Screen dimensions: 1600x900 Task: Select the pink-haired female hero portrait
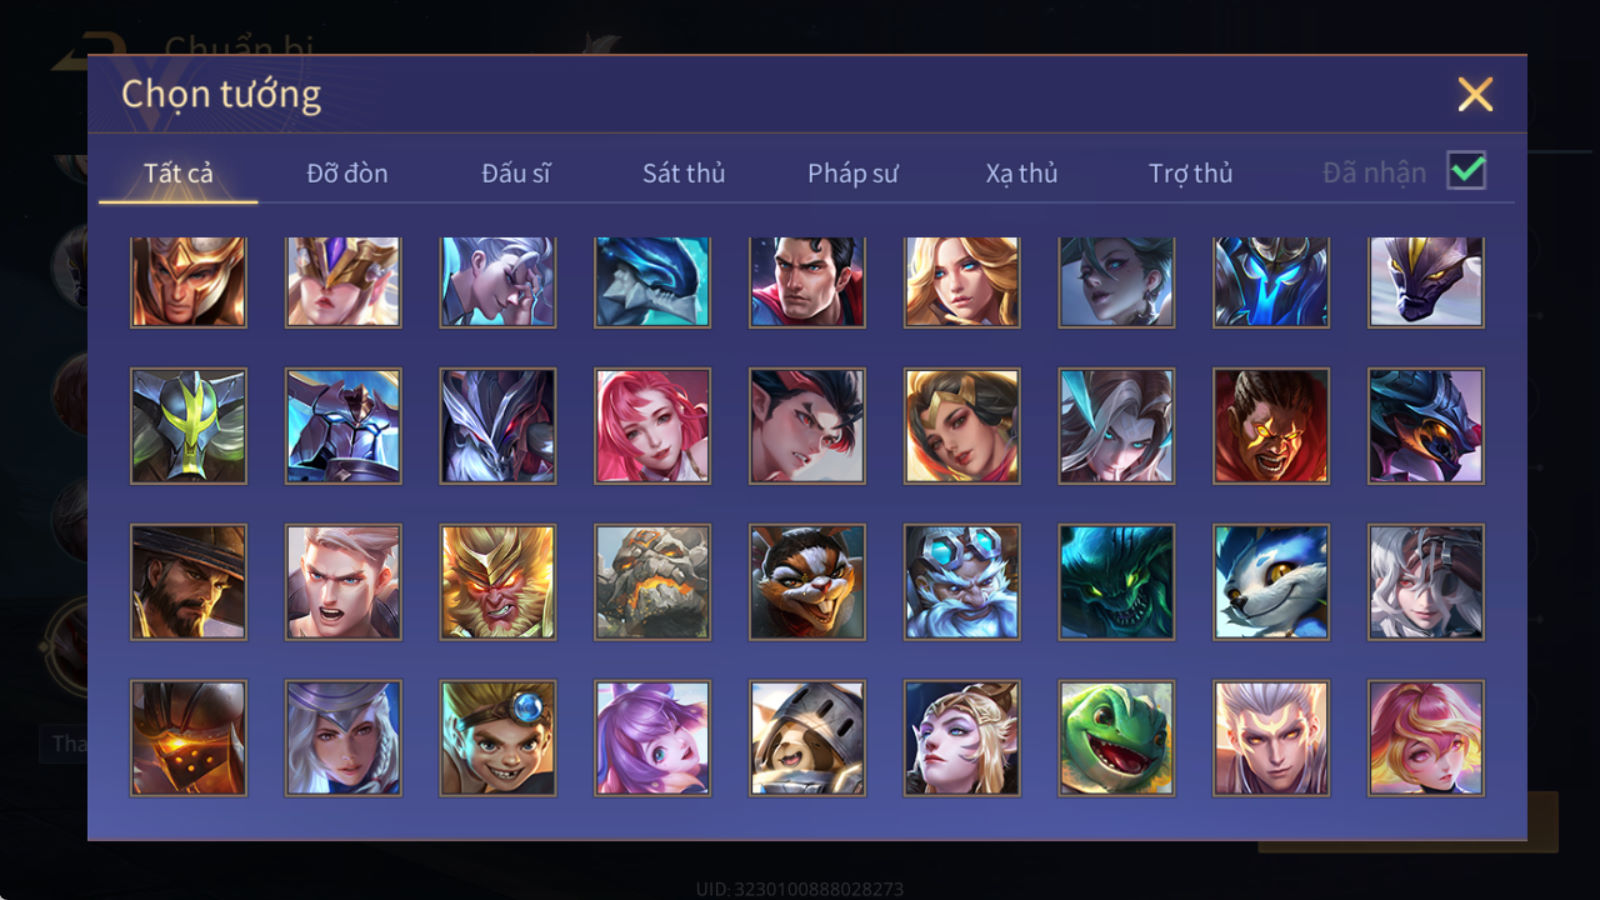pos(652,426)
